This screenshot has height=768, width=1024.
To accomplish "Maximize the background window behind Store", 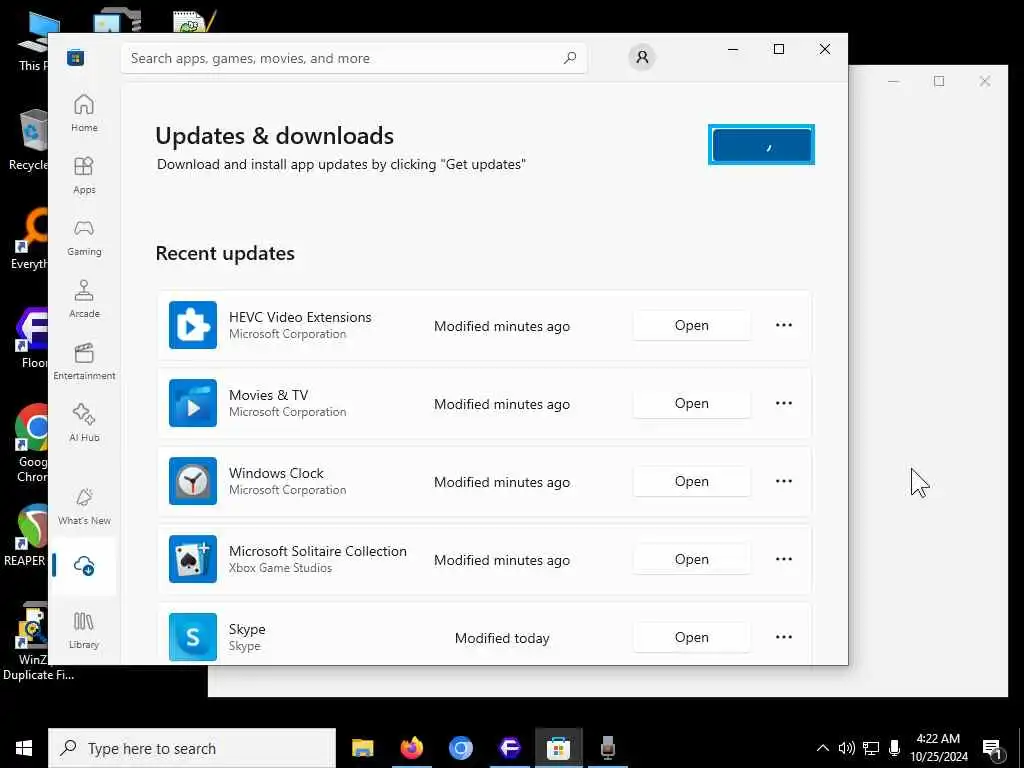I will 939,81.
